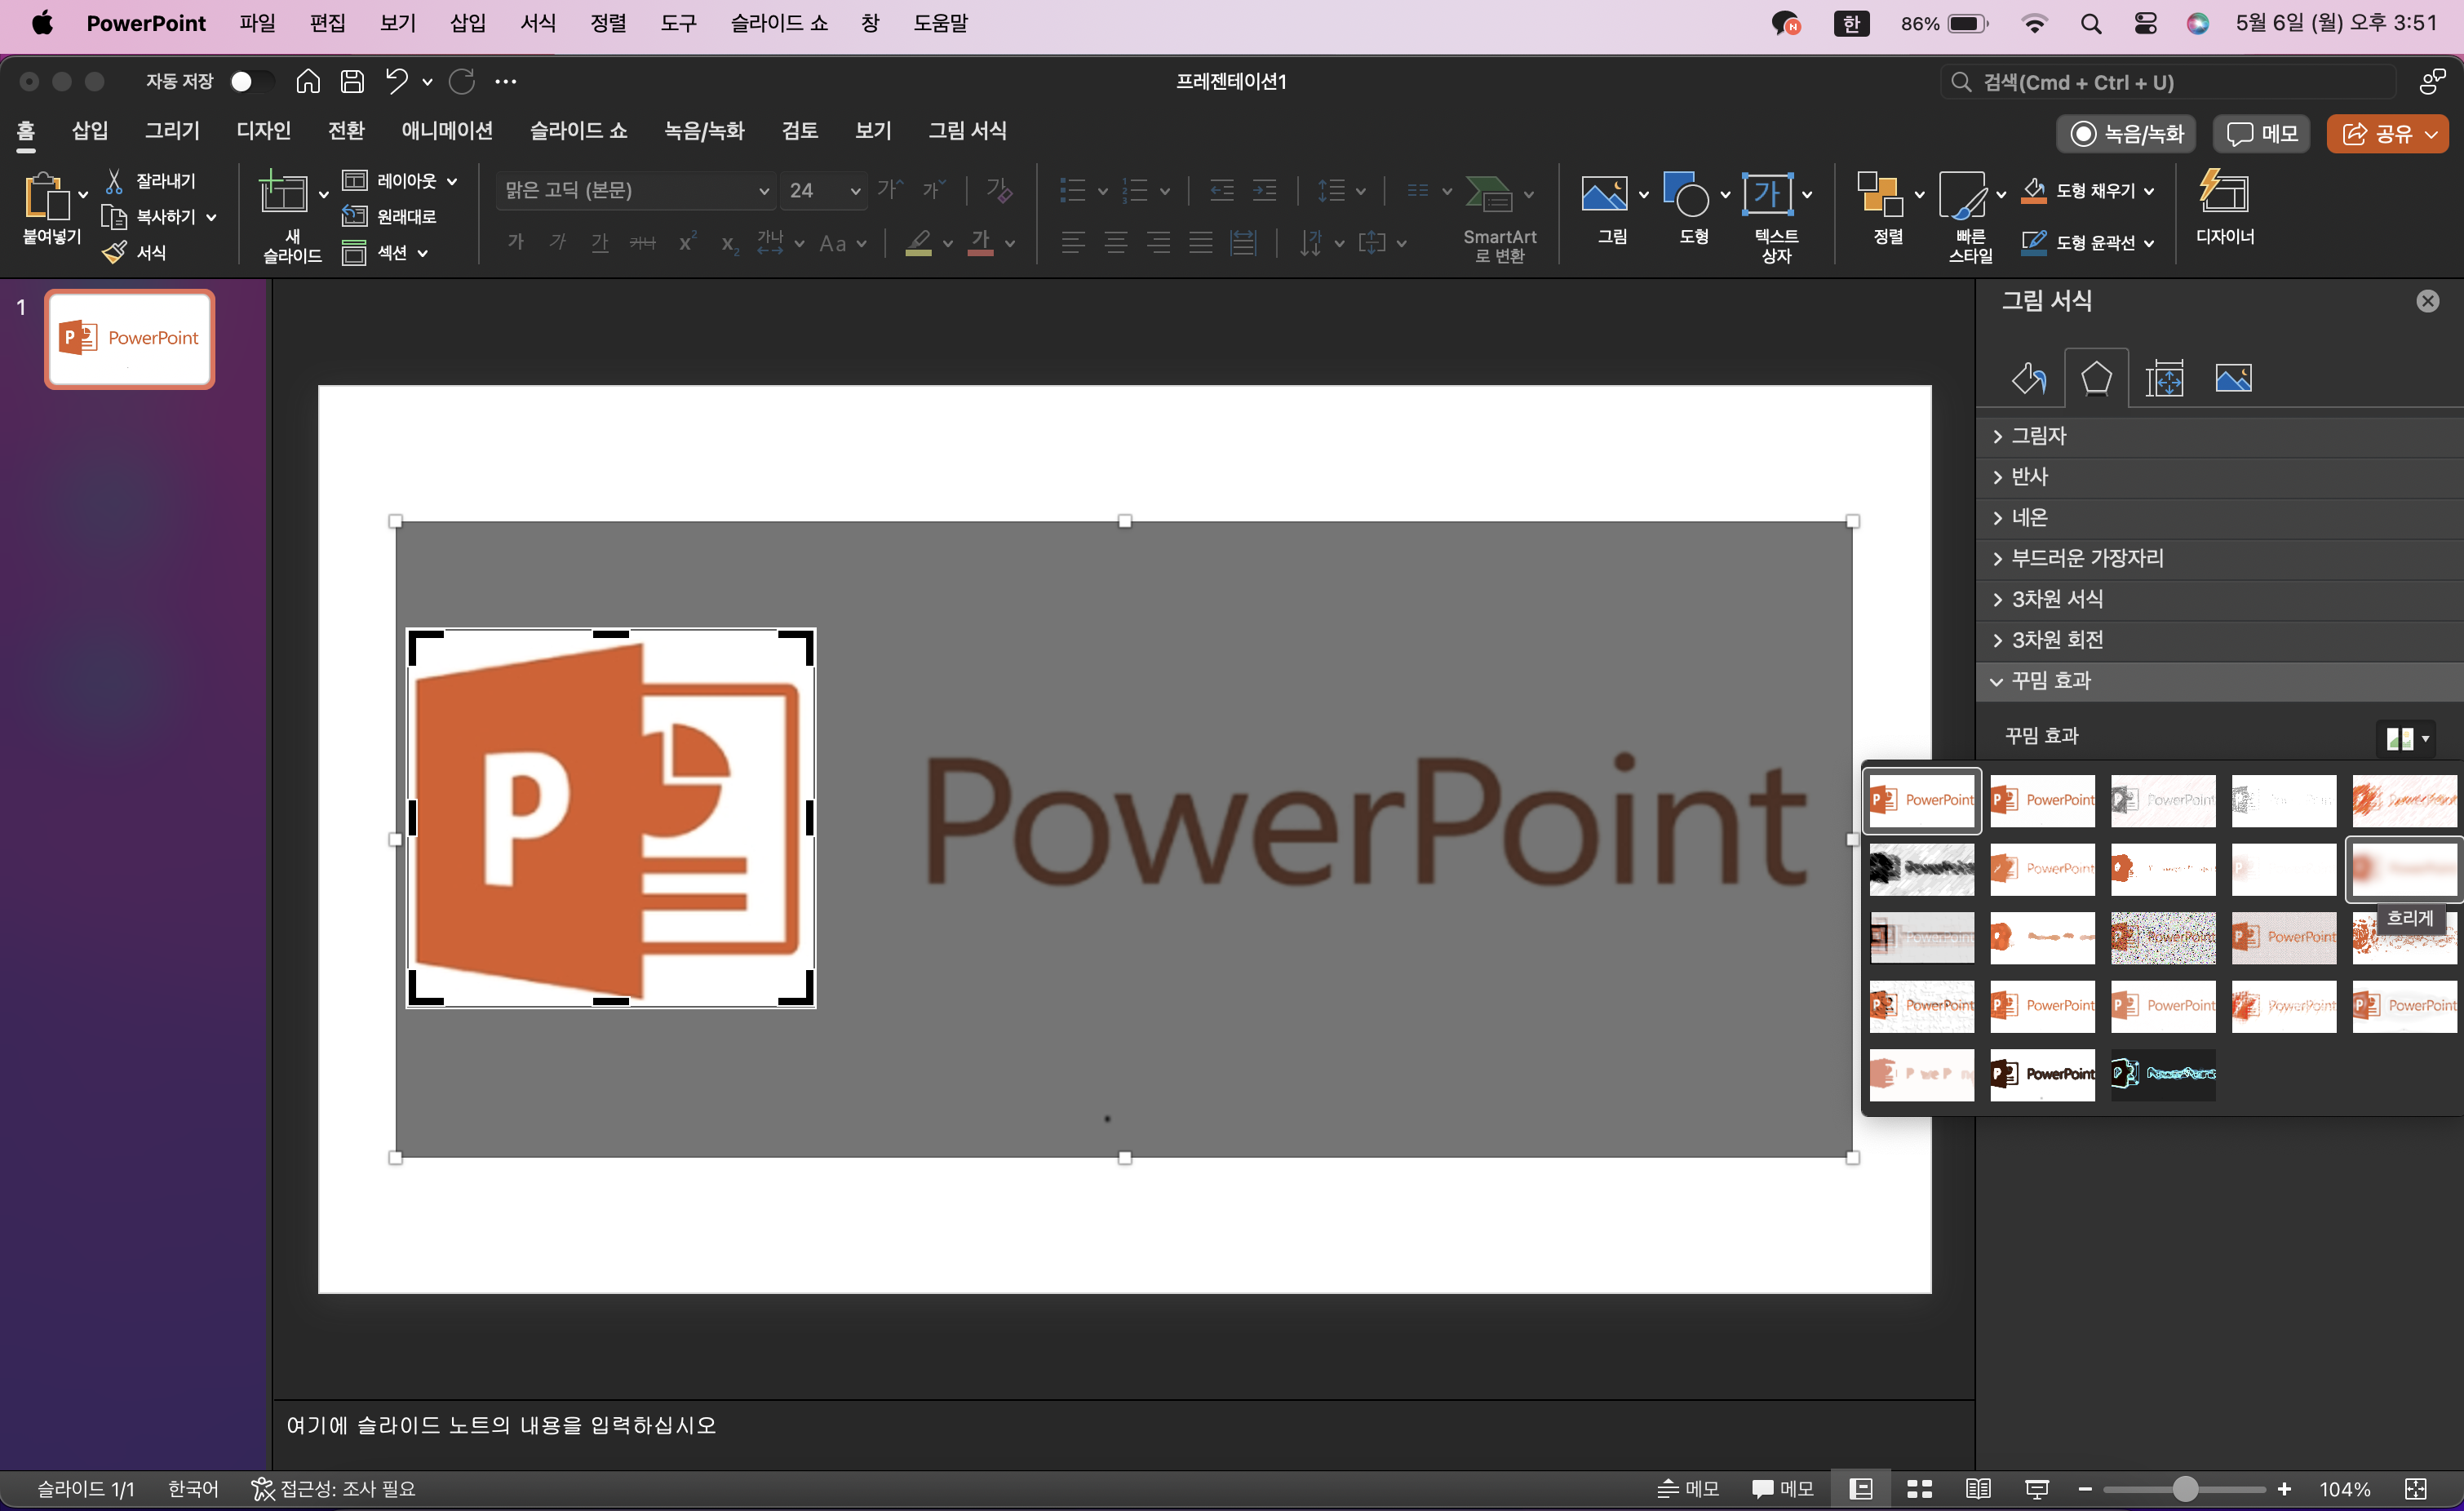Viewport: 2464px width, 1511px height.
Task: Click the Home icon in the title bar
Action: click(x=308, y=81)
